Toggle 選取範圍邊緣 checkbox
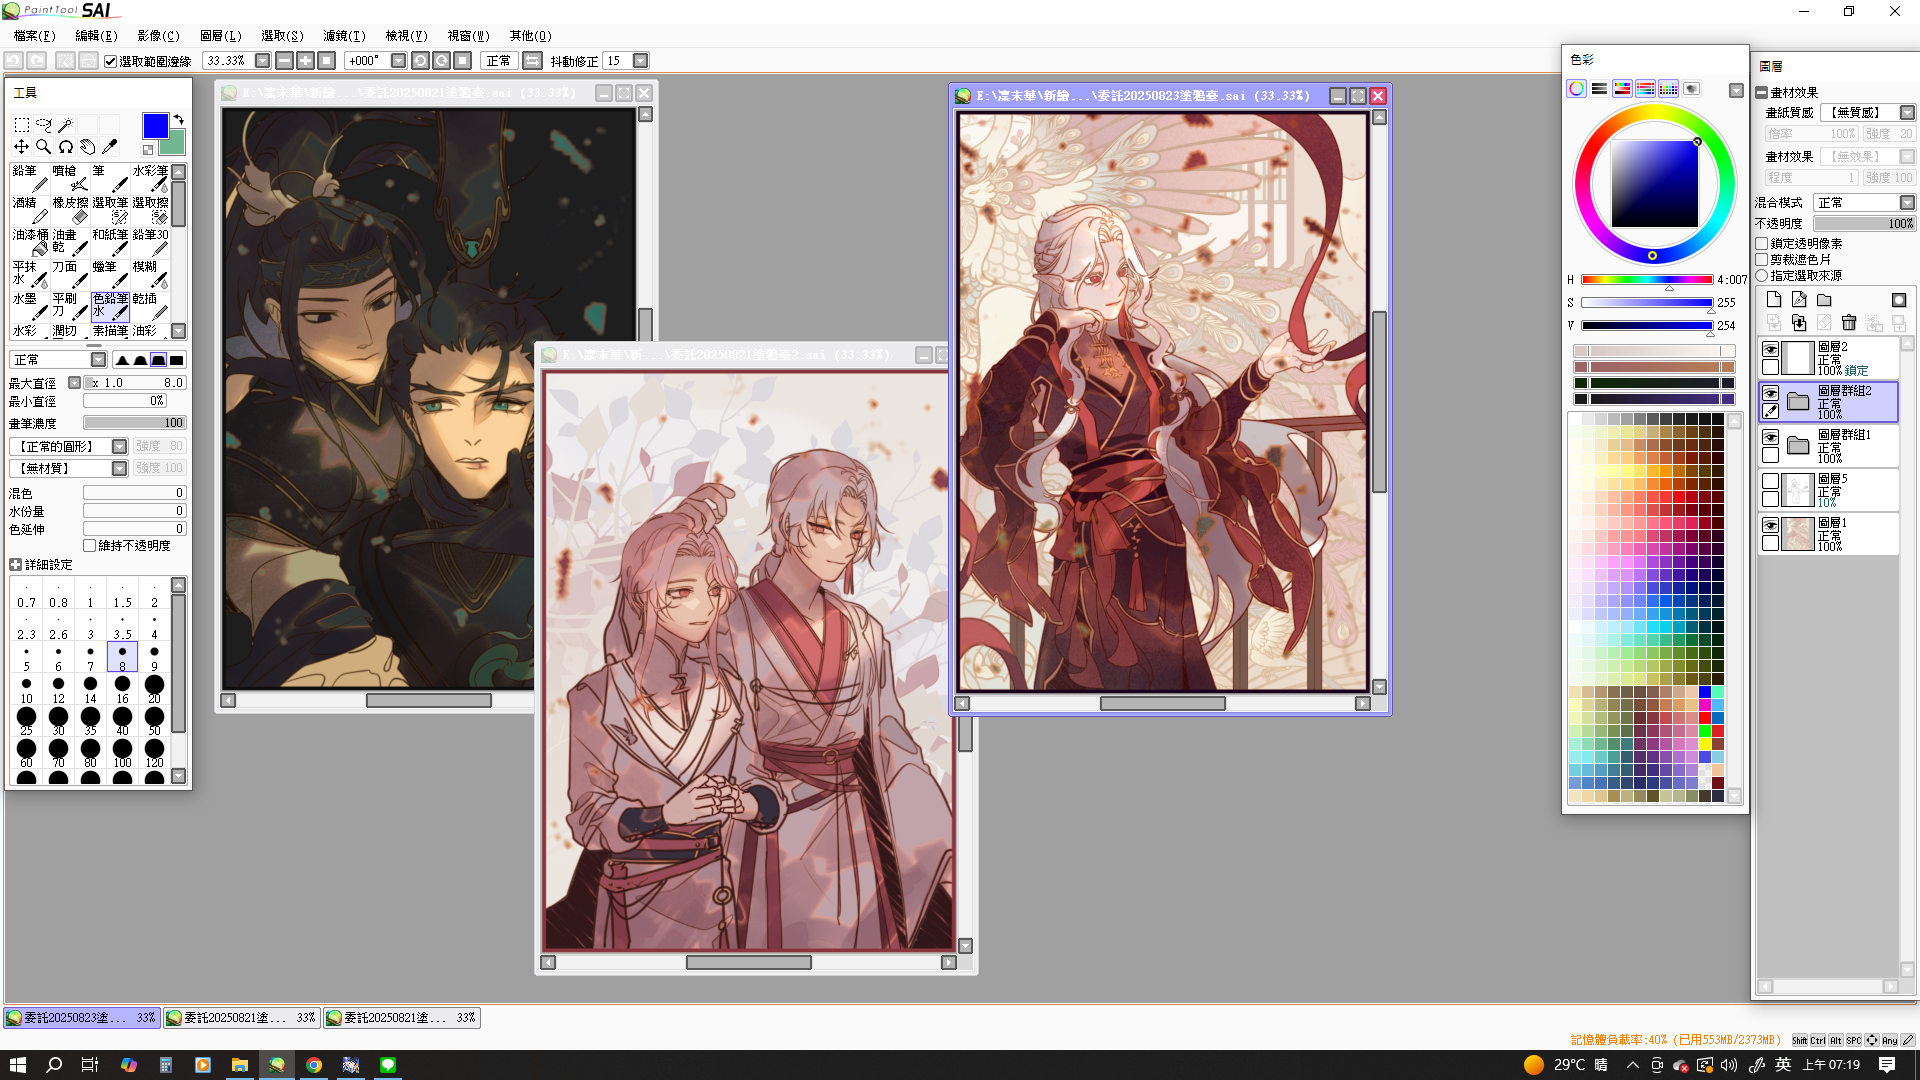 tap(111, 61)
